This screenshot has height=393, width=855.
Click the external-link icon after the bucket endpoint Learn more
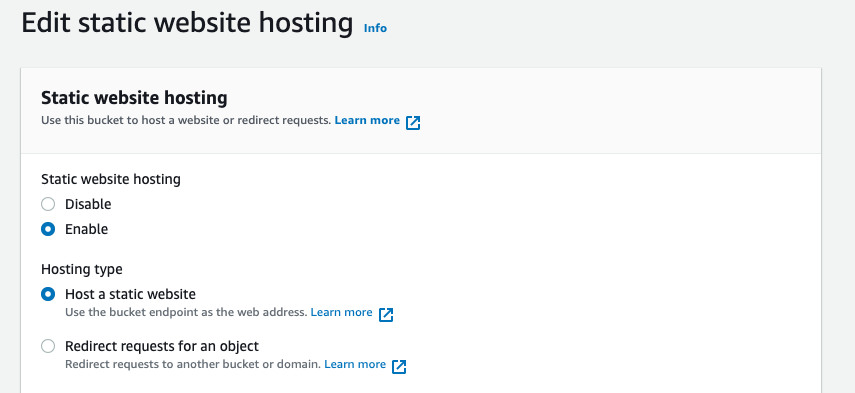[386, 315]
